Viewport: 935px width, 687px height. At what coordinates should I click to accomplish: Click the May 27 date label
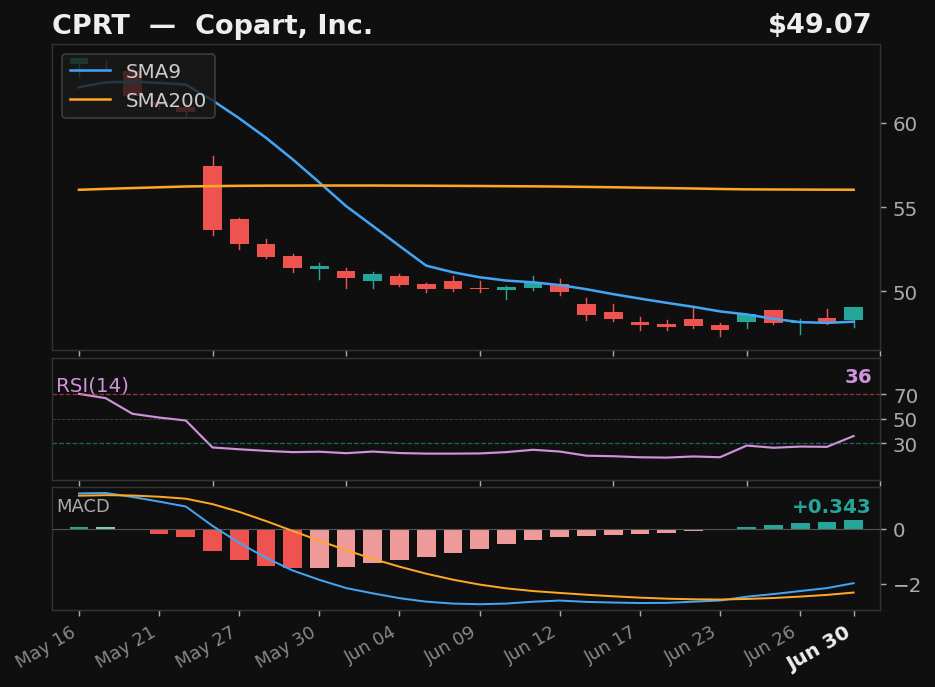pyautogui.click(x=205, y=646)
